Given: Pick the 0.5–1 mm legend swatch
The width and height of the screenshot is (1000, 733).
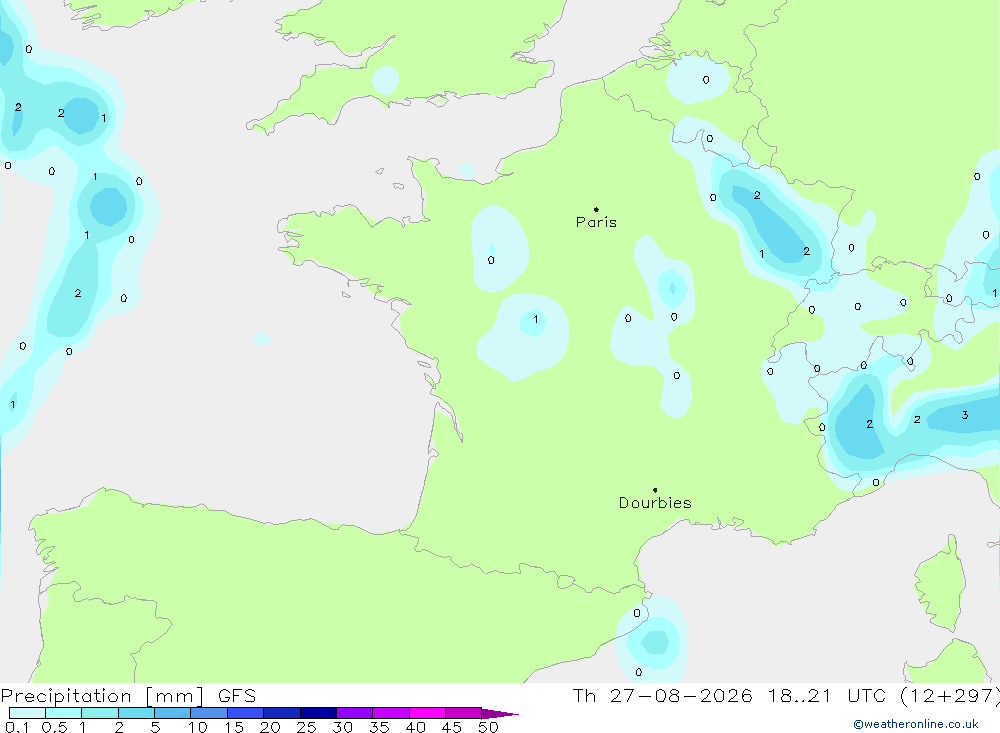Looking at the screenshot, I should 64,713.
